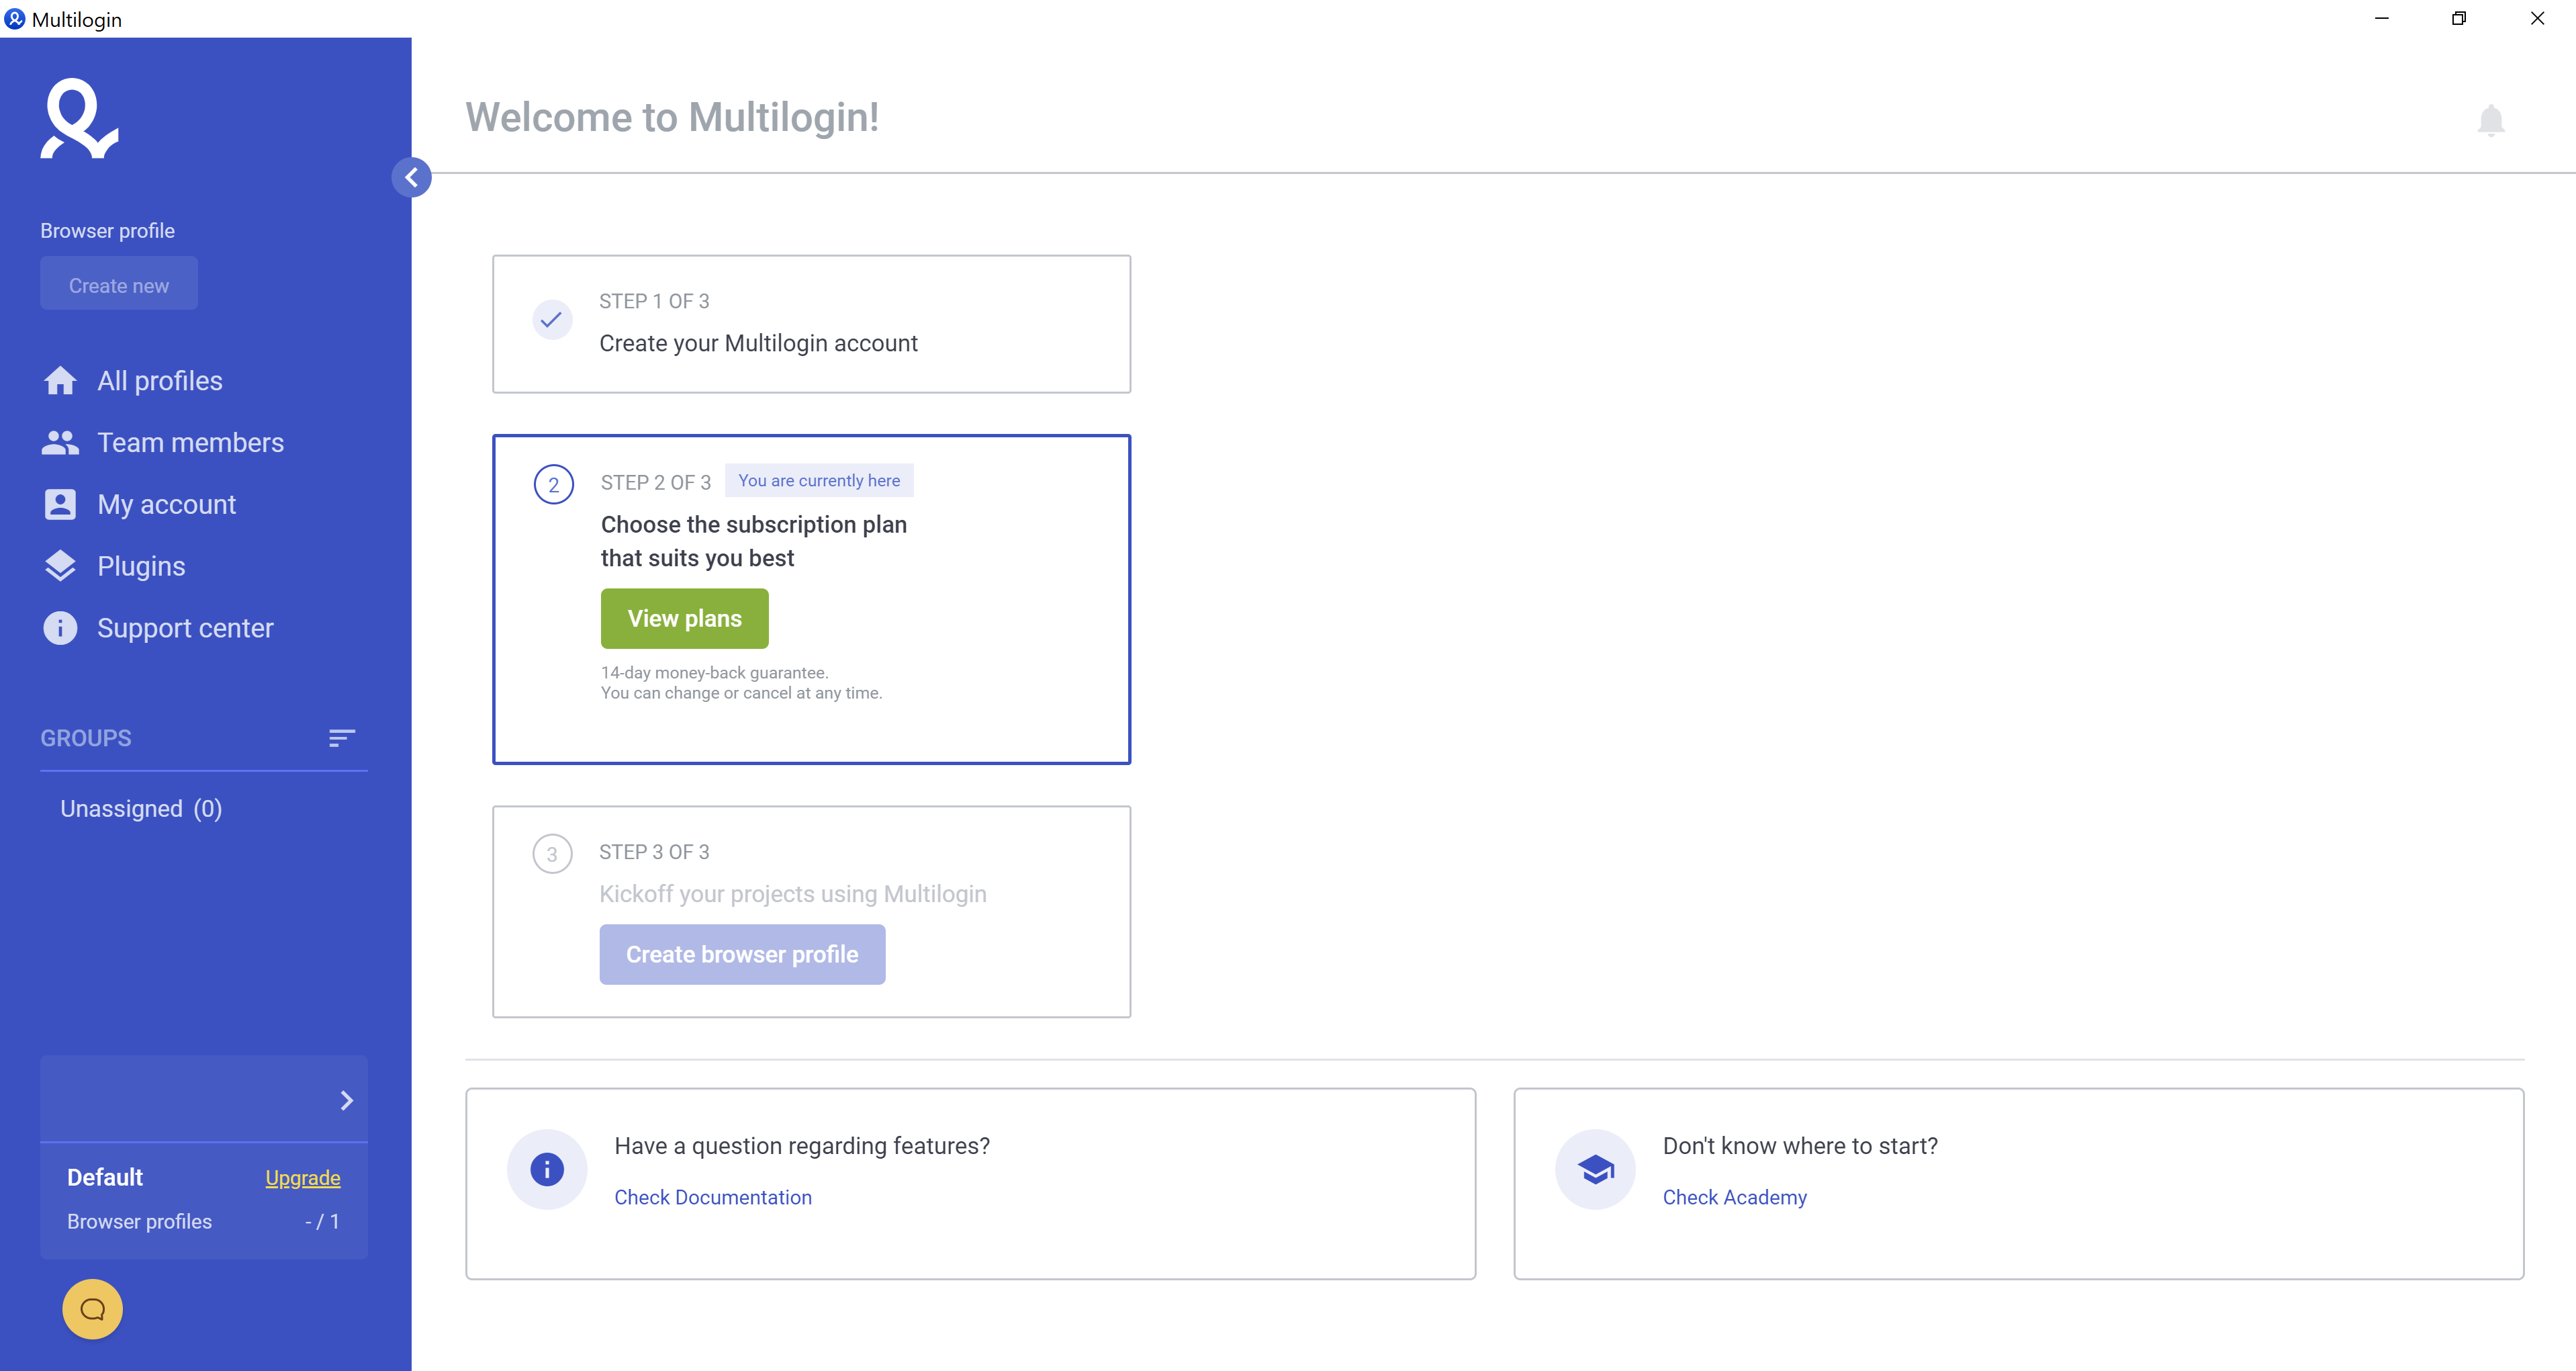Click the Academy graduation cap icon
This screenshot has width=2576, height=1371.
coord(1595,1169)
